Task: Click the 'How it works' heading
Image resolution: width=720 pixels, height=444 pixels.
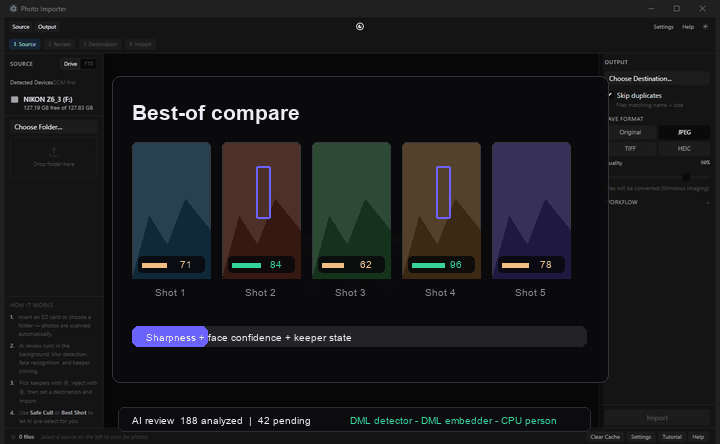Action: point(32,305)
